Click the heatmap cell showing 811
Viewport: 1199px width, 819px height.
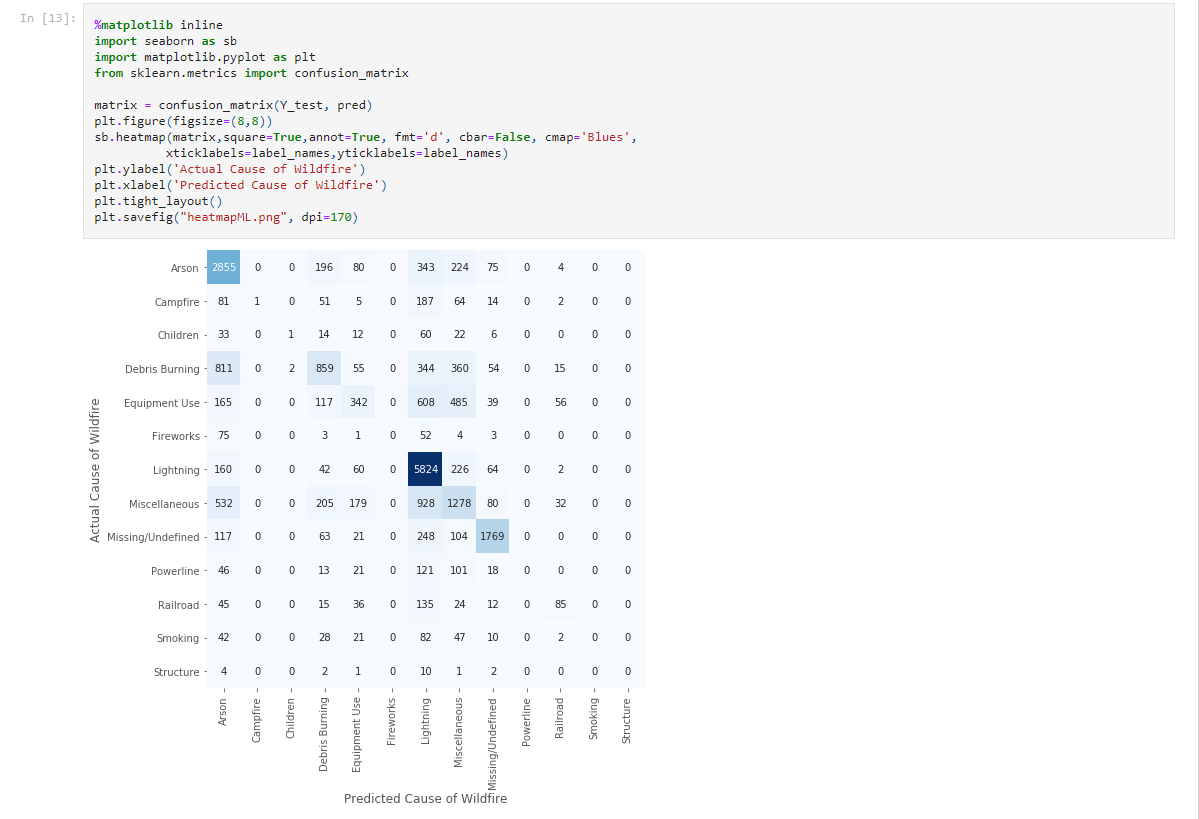[223, 368]
